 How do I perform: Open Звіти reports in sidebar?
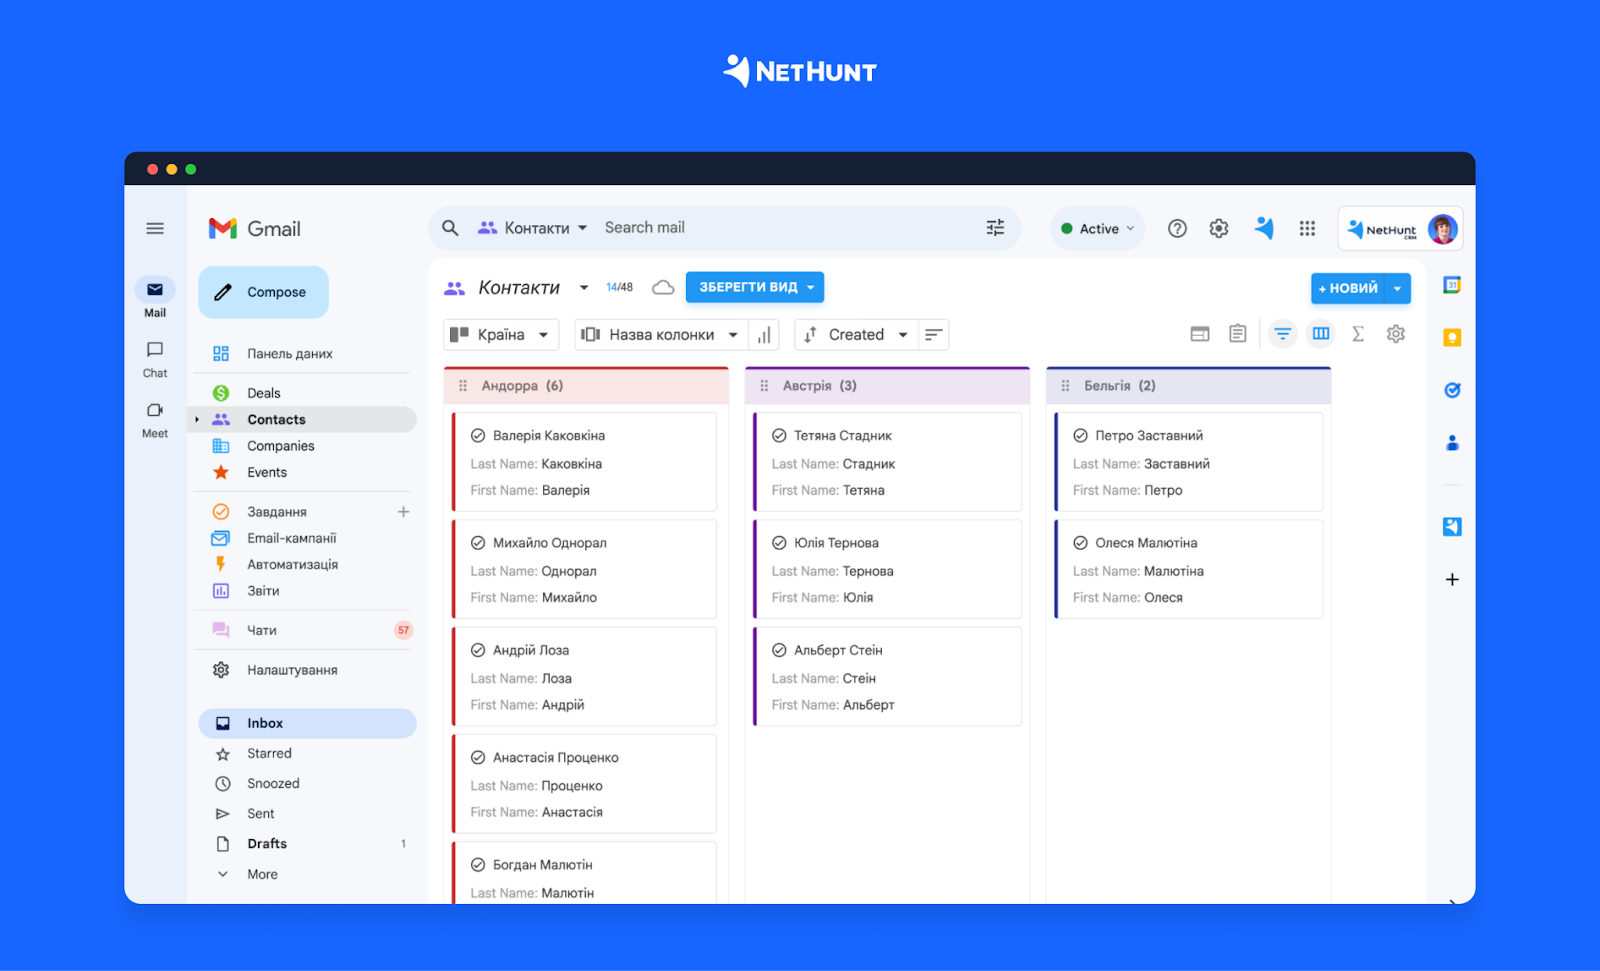(x=263, y=591)
